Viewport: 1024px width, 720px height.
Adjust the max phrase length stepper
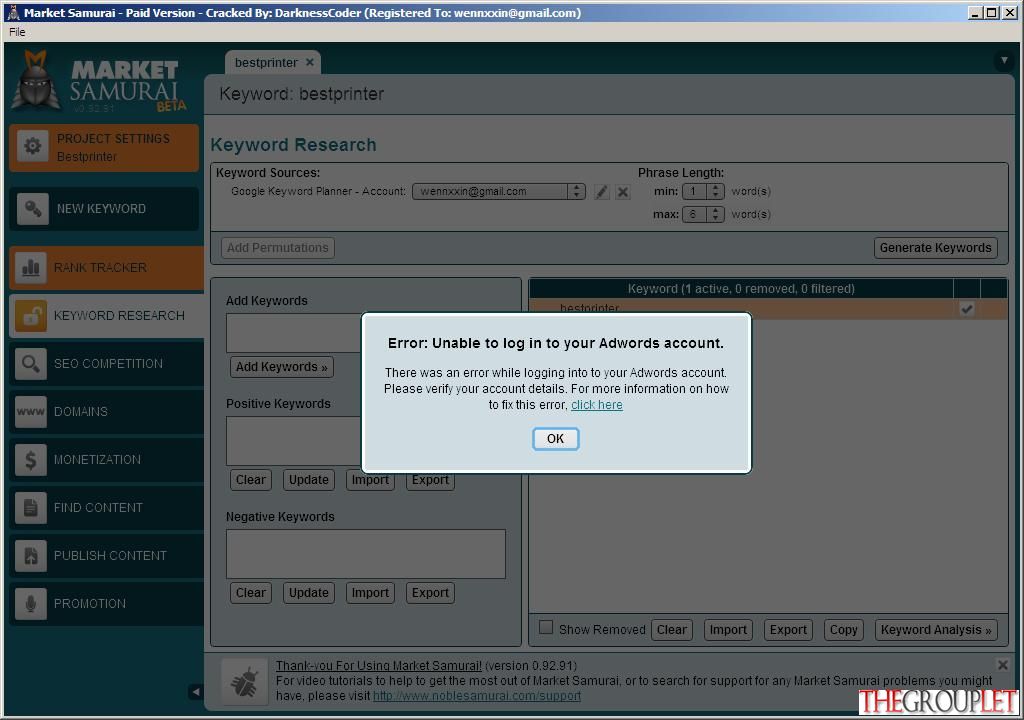(716, 214)
